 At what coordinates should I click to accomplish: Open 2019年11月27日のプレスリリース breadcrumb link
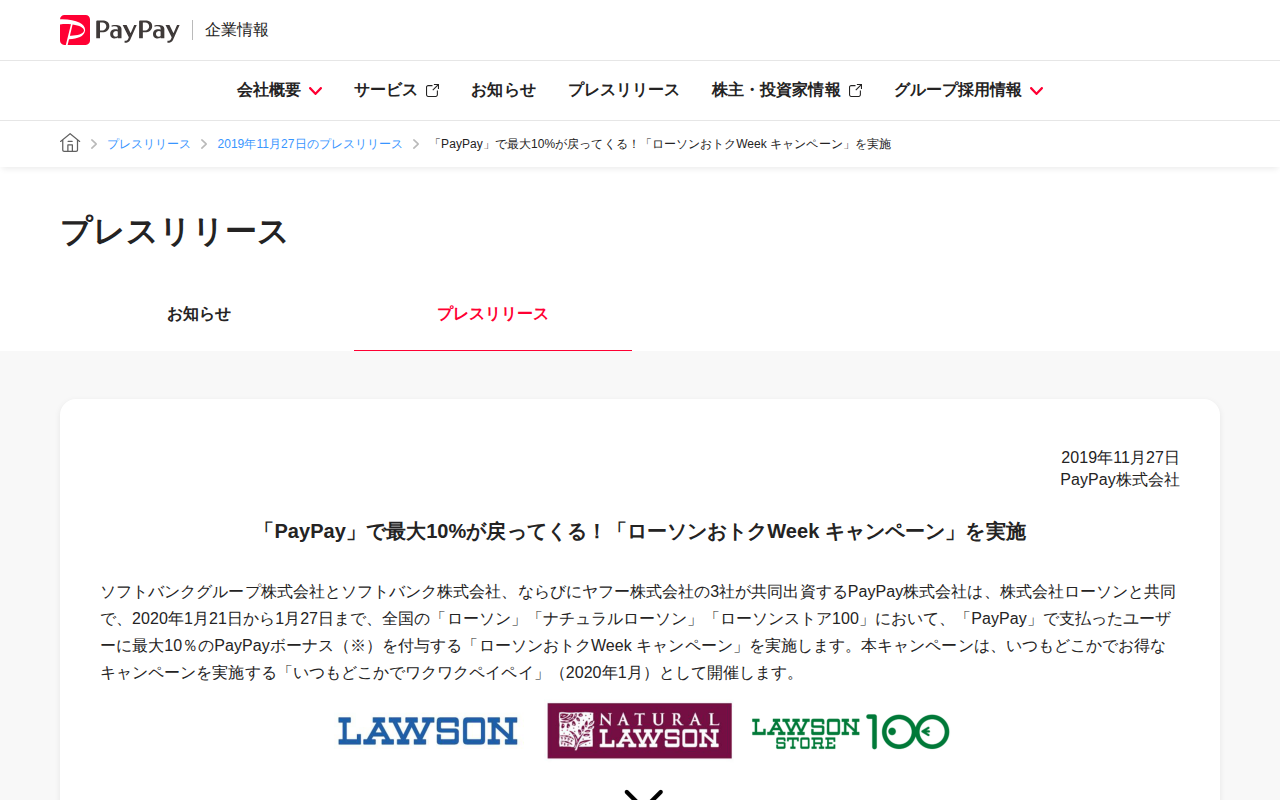point(310,144)
